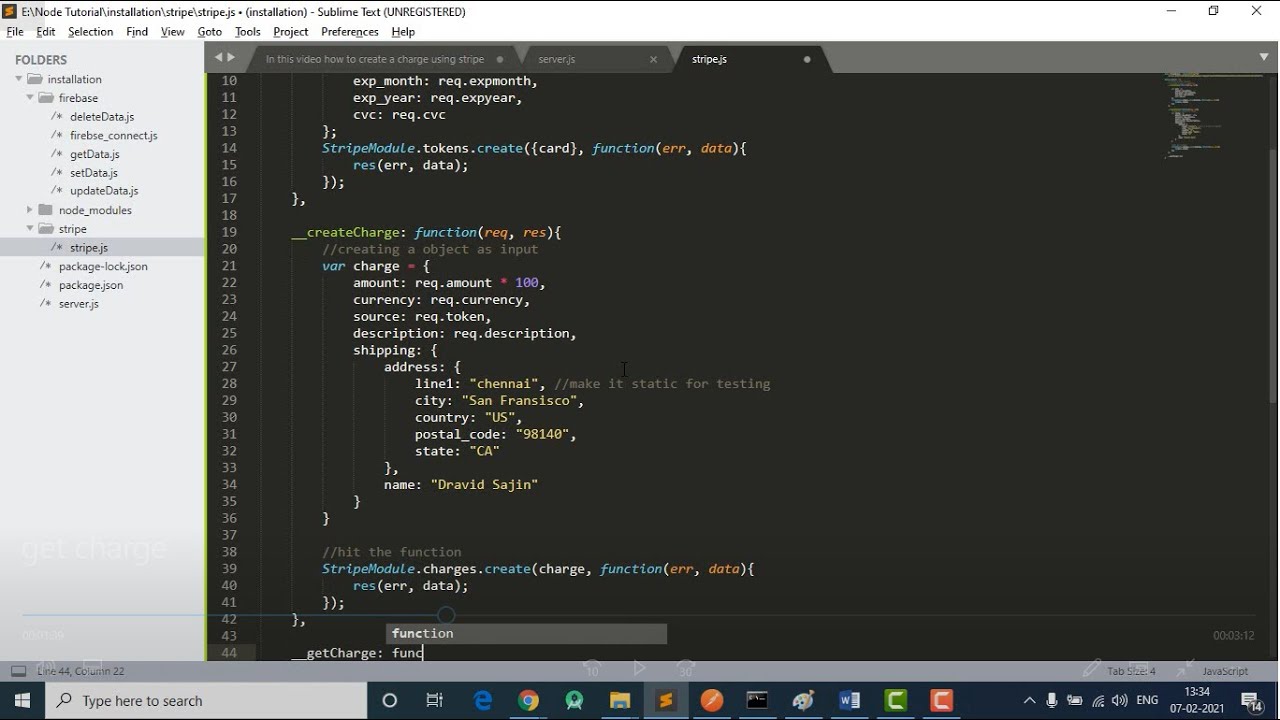Click Sublime Text taskbar icon

coord(666,701)
